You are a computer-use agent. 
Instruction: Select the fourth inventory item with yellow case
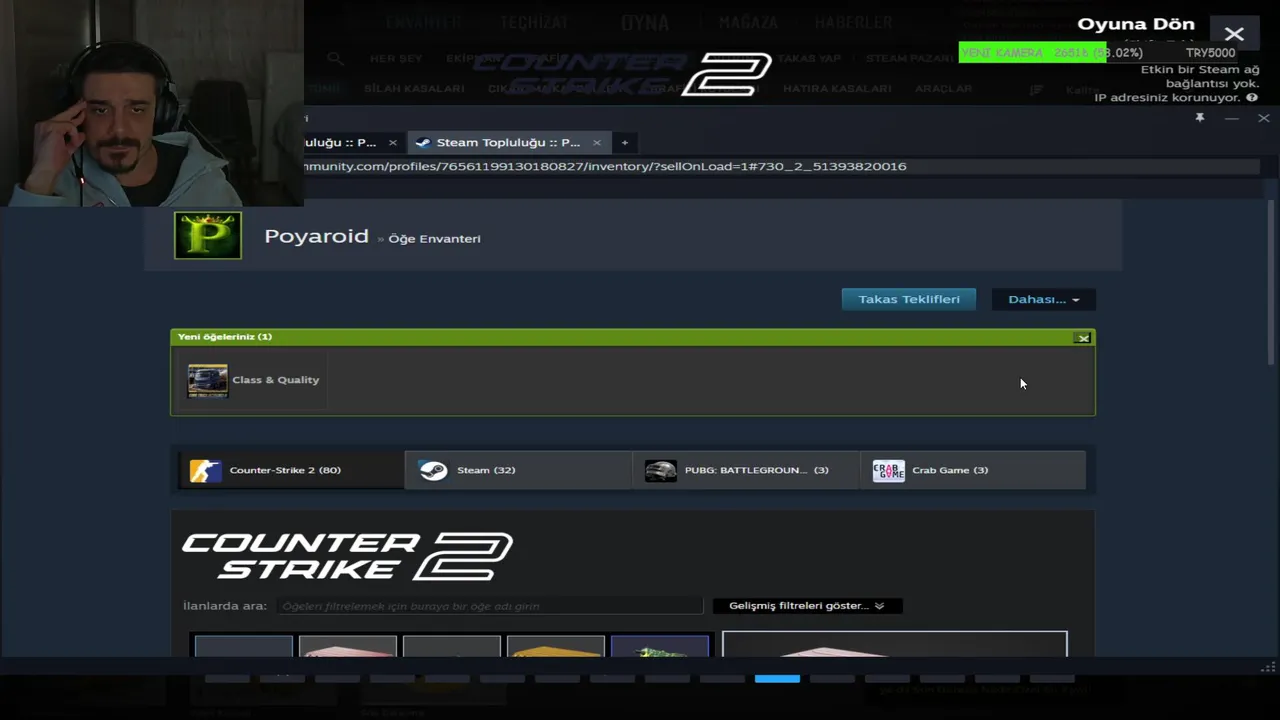tap(556, 646)
